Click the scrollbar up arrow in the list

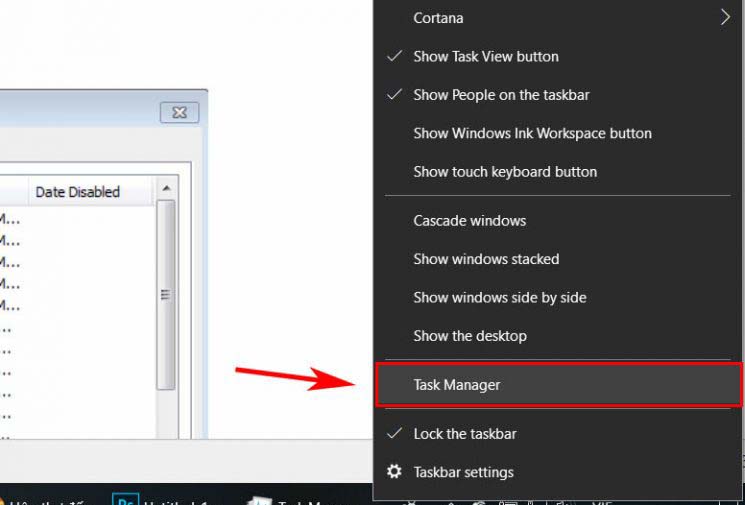[x=166, y=189]
